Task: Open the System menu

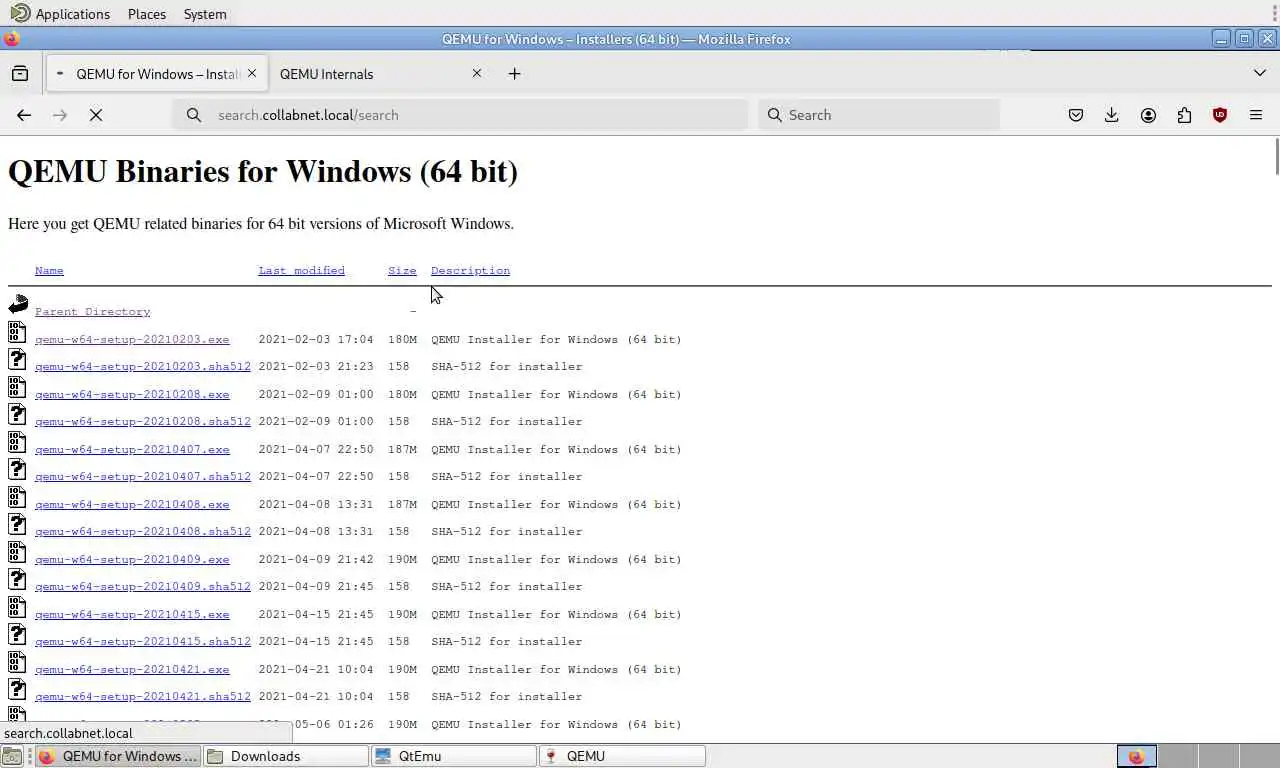Action: pyautogui.click(x=205, y=14)
